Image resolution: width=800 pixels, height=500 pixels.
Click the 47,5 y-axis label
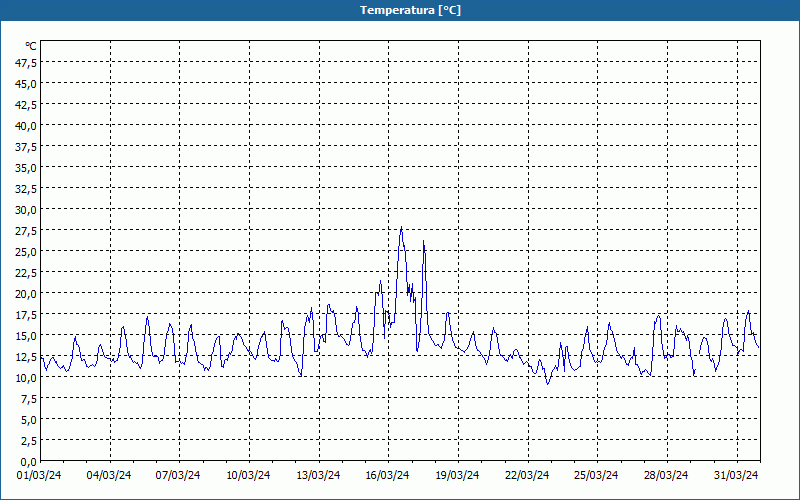[x=27, y=63]
